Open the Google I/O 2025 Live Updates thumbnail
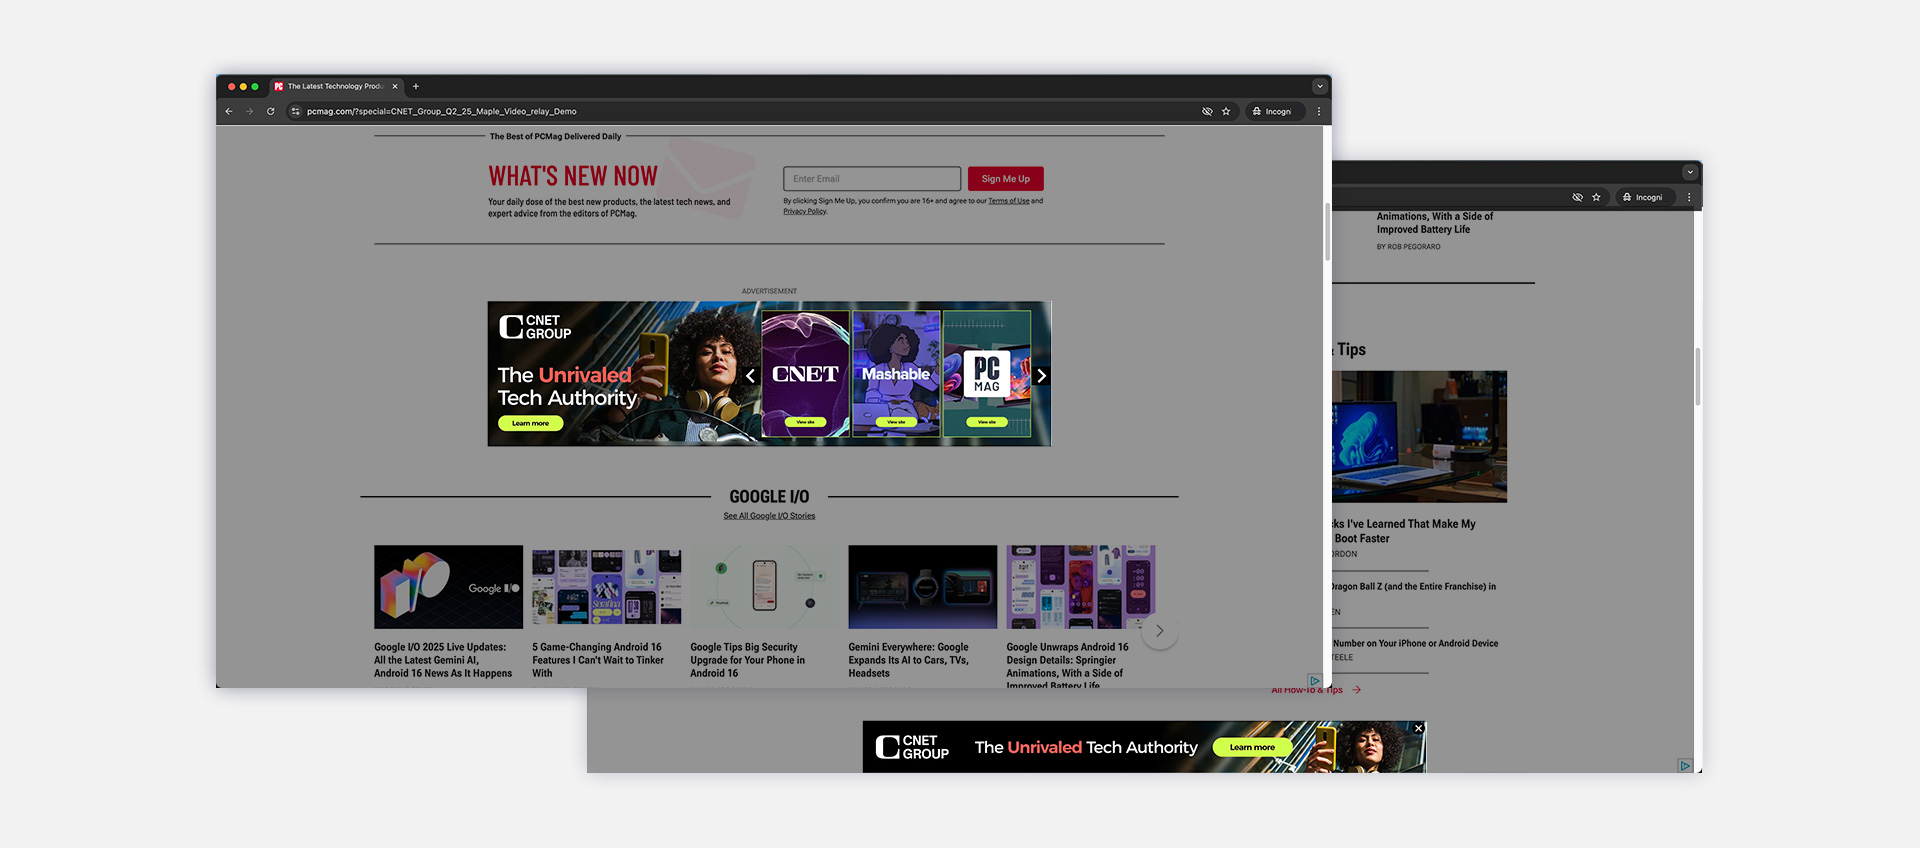This screenshot has height=848, width=1920. point(448,587)
